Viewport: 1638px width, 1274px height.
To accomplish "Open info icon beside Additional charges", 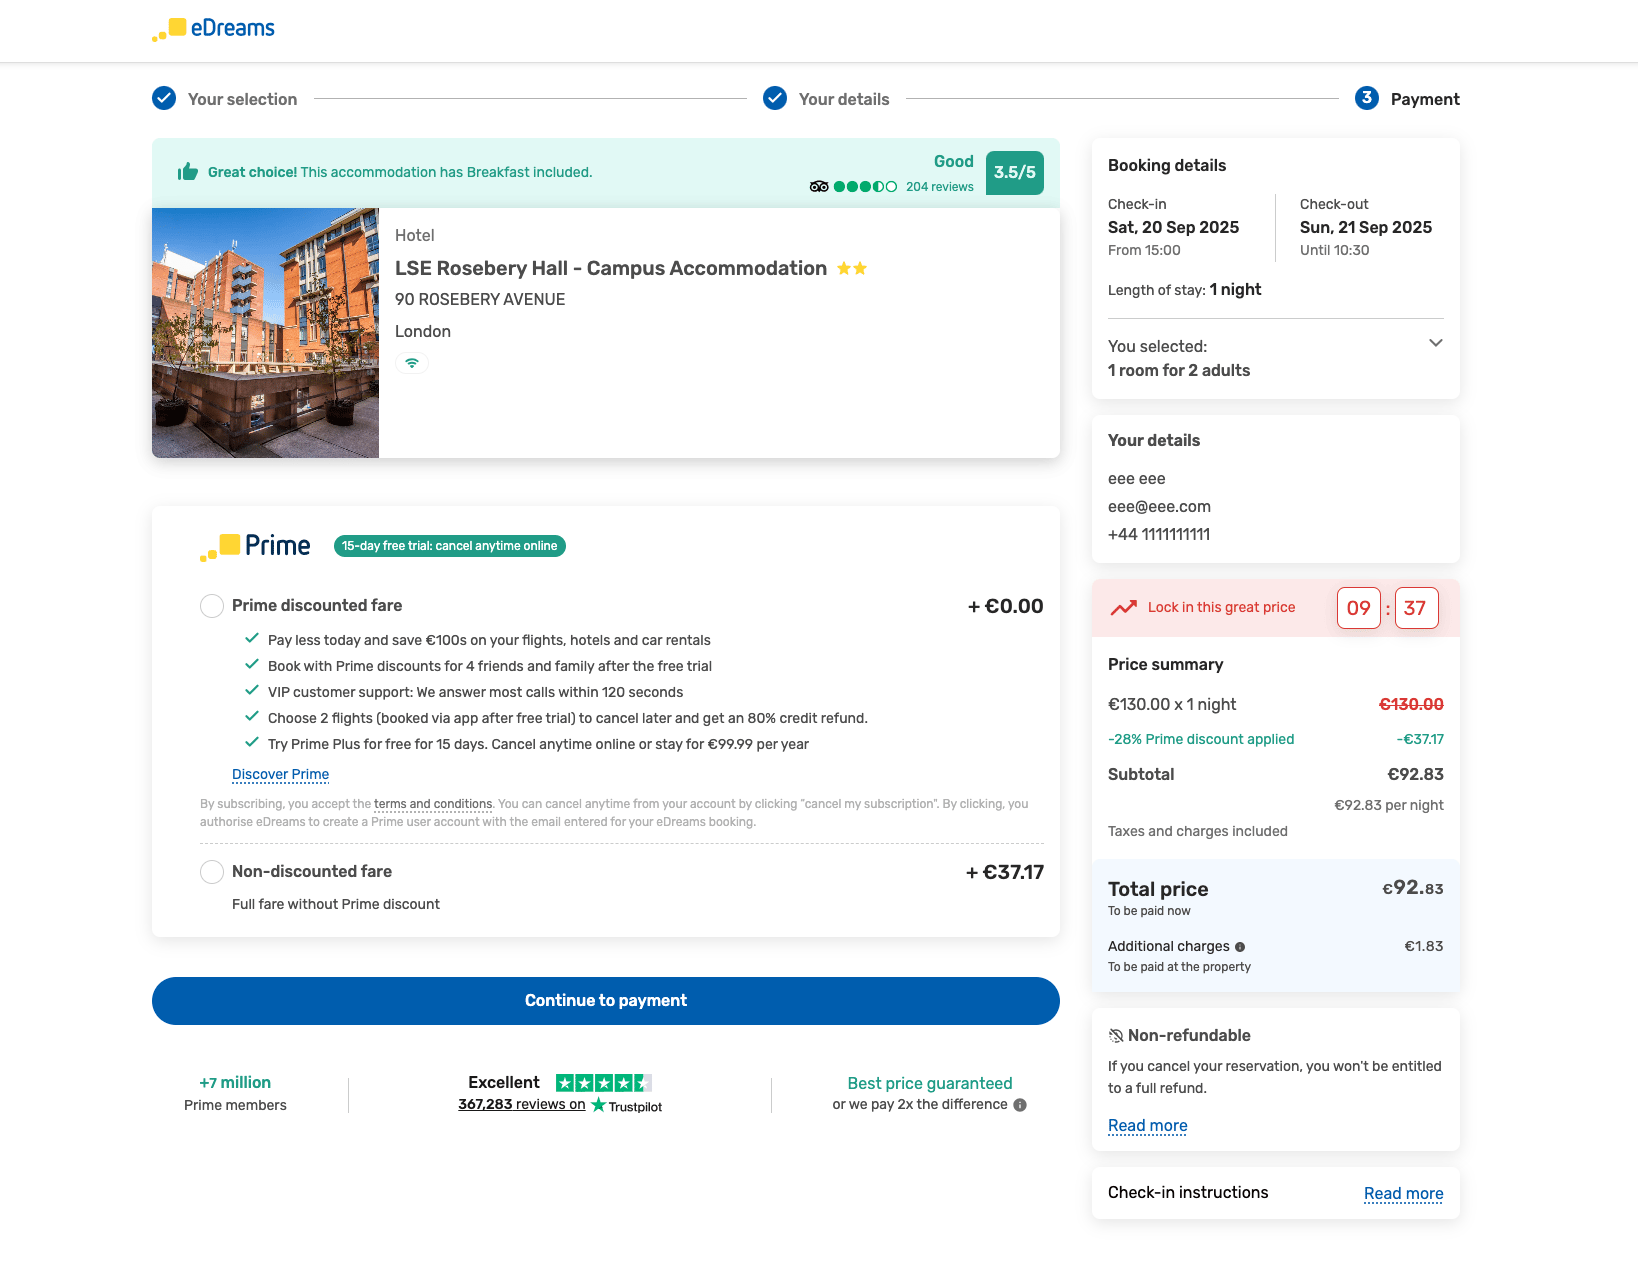I will pos(1240,947).
